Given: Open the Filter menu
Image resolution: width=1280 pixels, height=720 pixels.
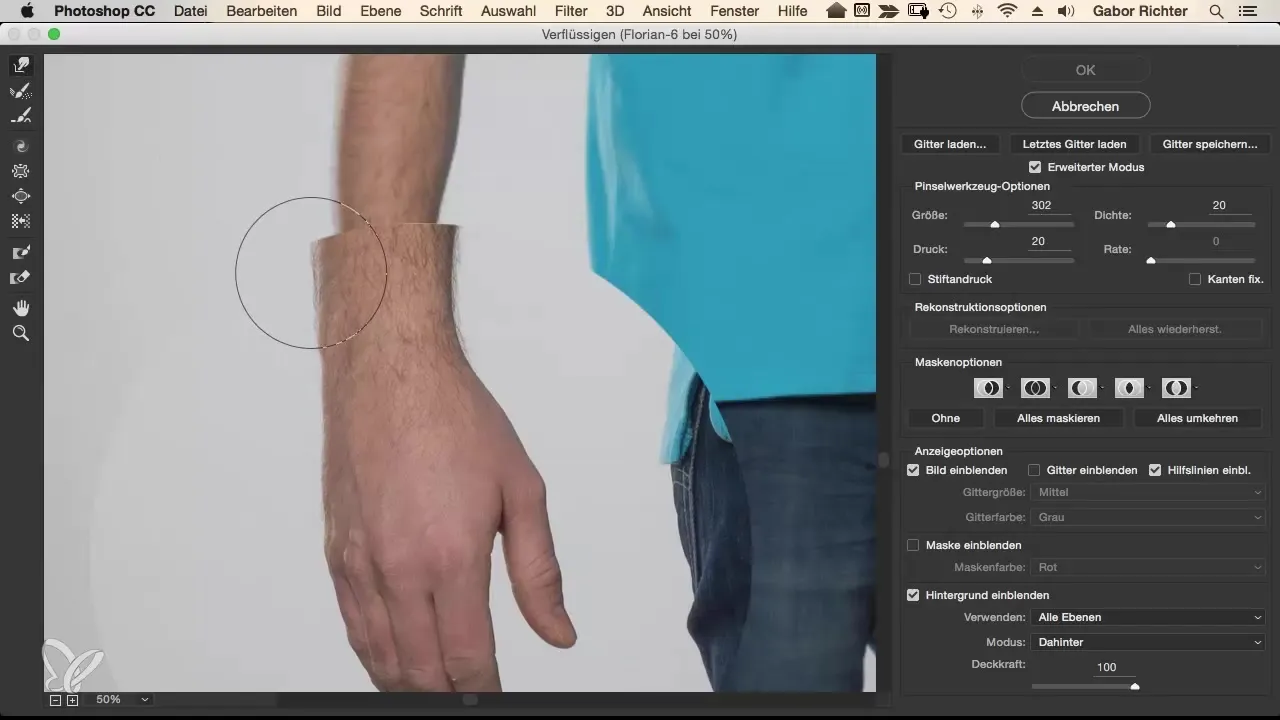Looking at the screenshot, I should pyautogui.click(x=571, y=12).
